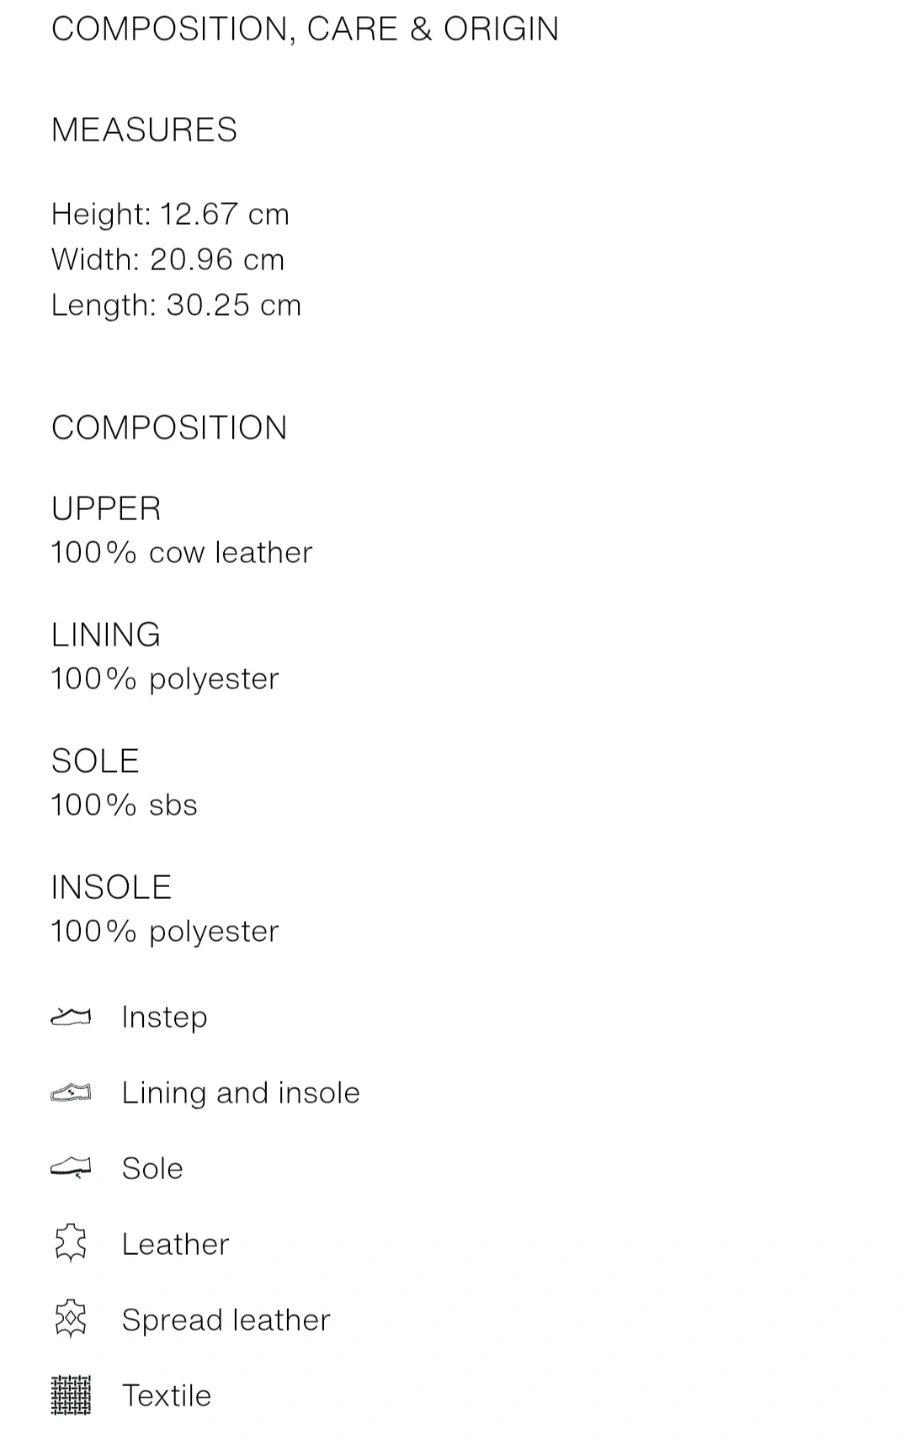The height and width of the screenshot is (1440, 909).
Task: Click the Sole shoe icon
Action: pyautogui.click(x=70, y=1168)
